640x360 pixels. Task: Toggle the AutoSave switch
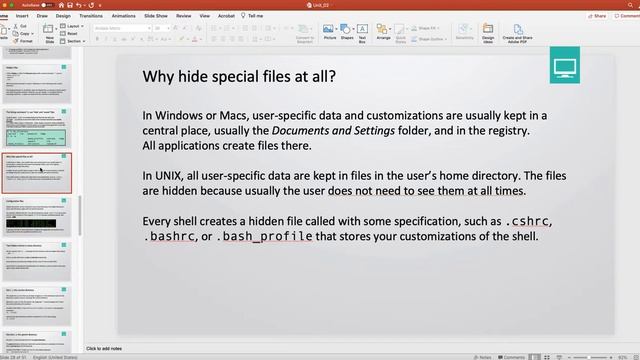click(47, 5)
